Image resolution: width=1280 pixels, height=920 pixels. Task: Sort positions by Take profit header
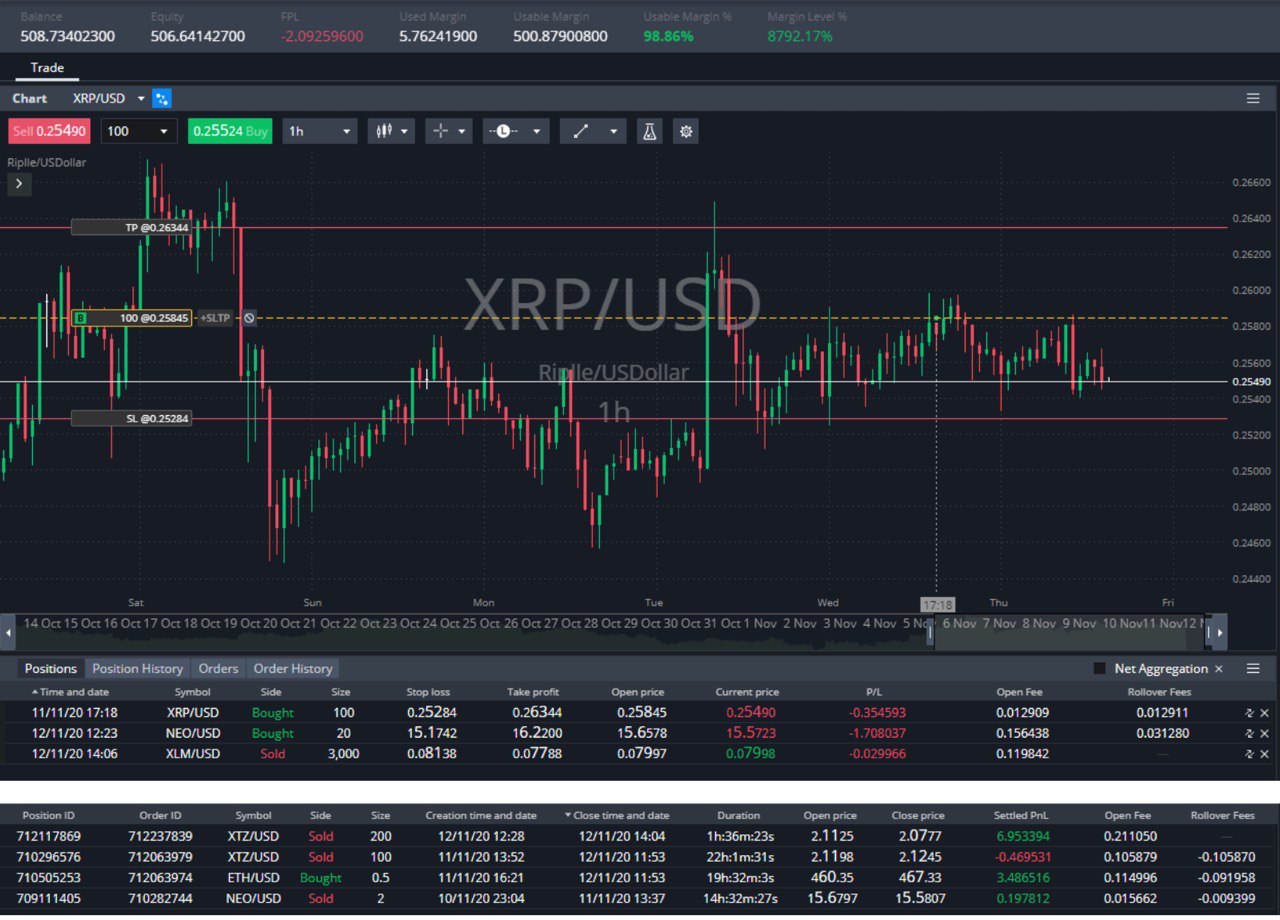click(533, 692)
